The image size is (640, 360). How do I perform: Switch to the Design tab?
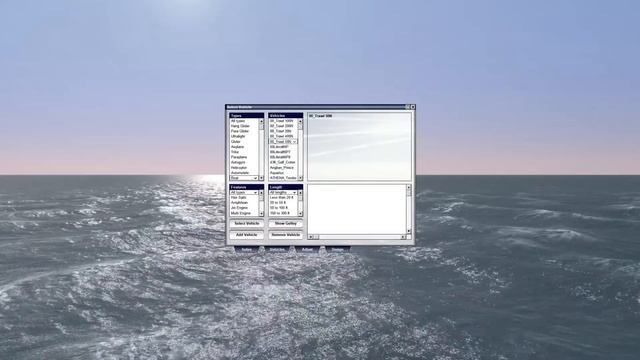pyautogui.click(x=337, y=249)
